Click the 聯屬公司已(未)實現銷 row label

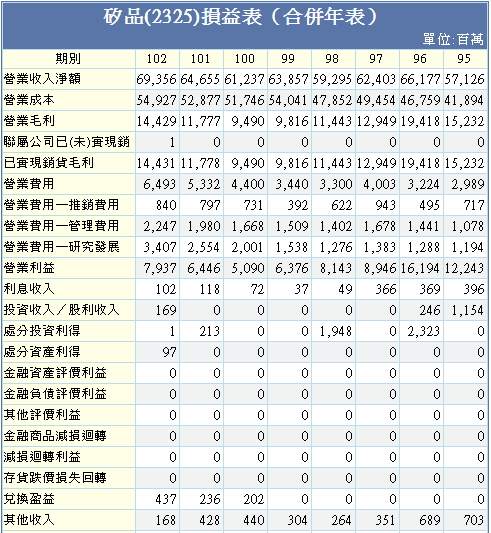pyautogui.click(x=67, y=142)
